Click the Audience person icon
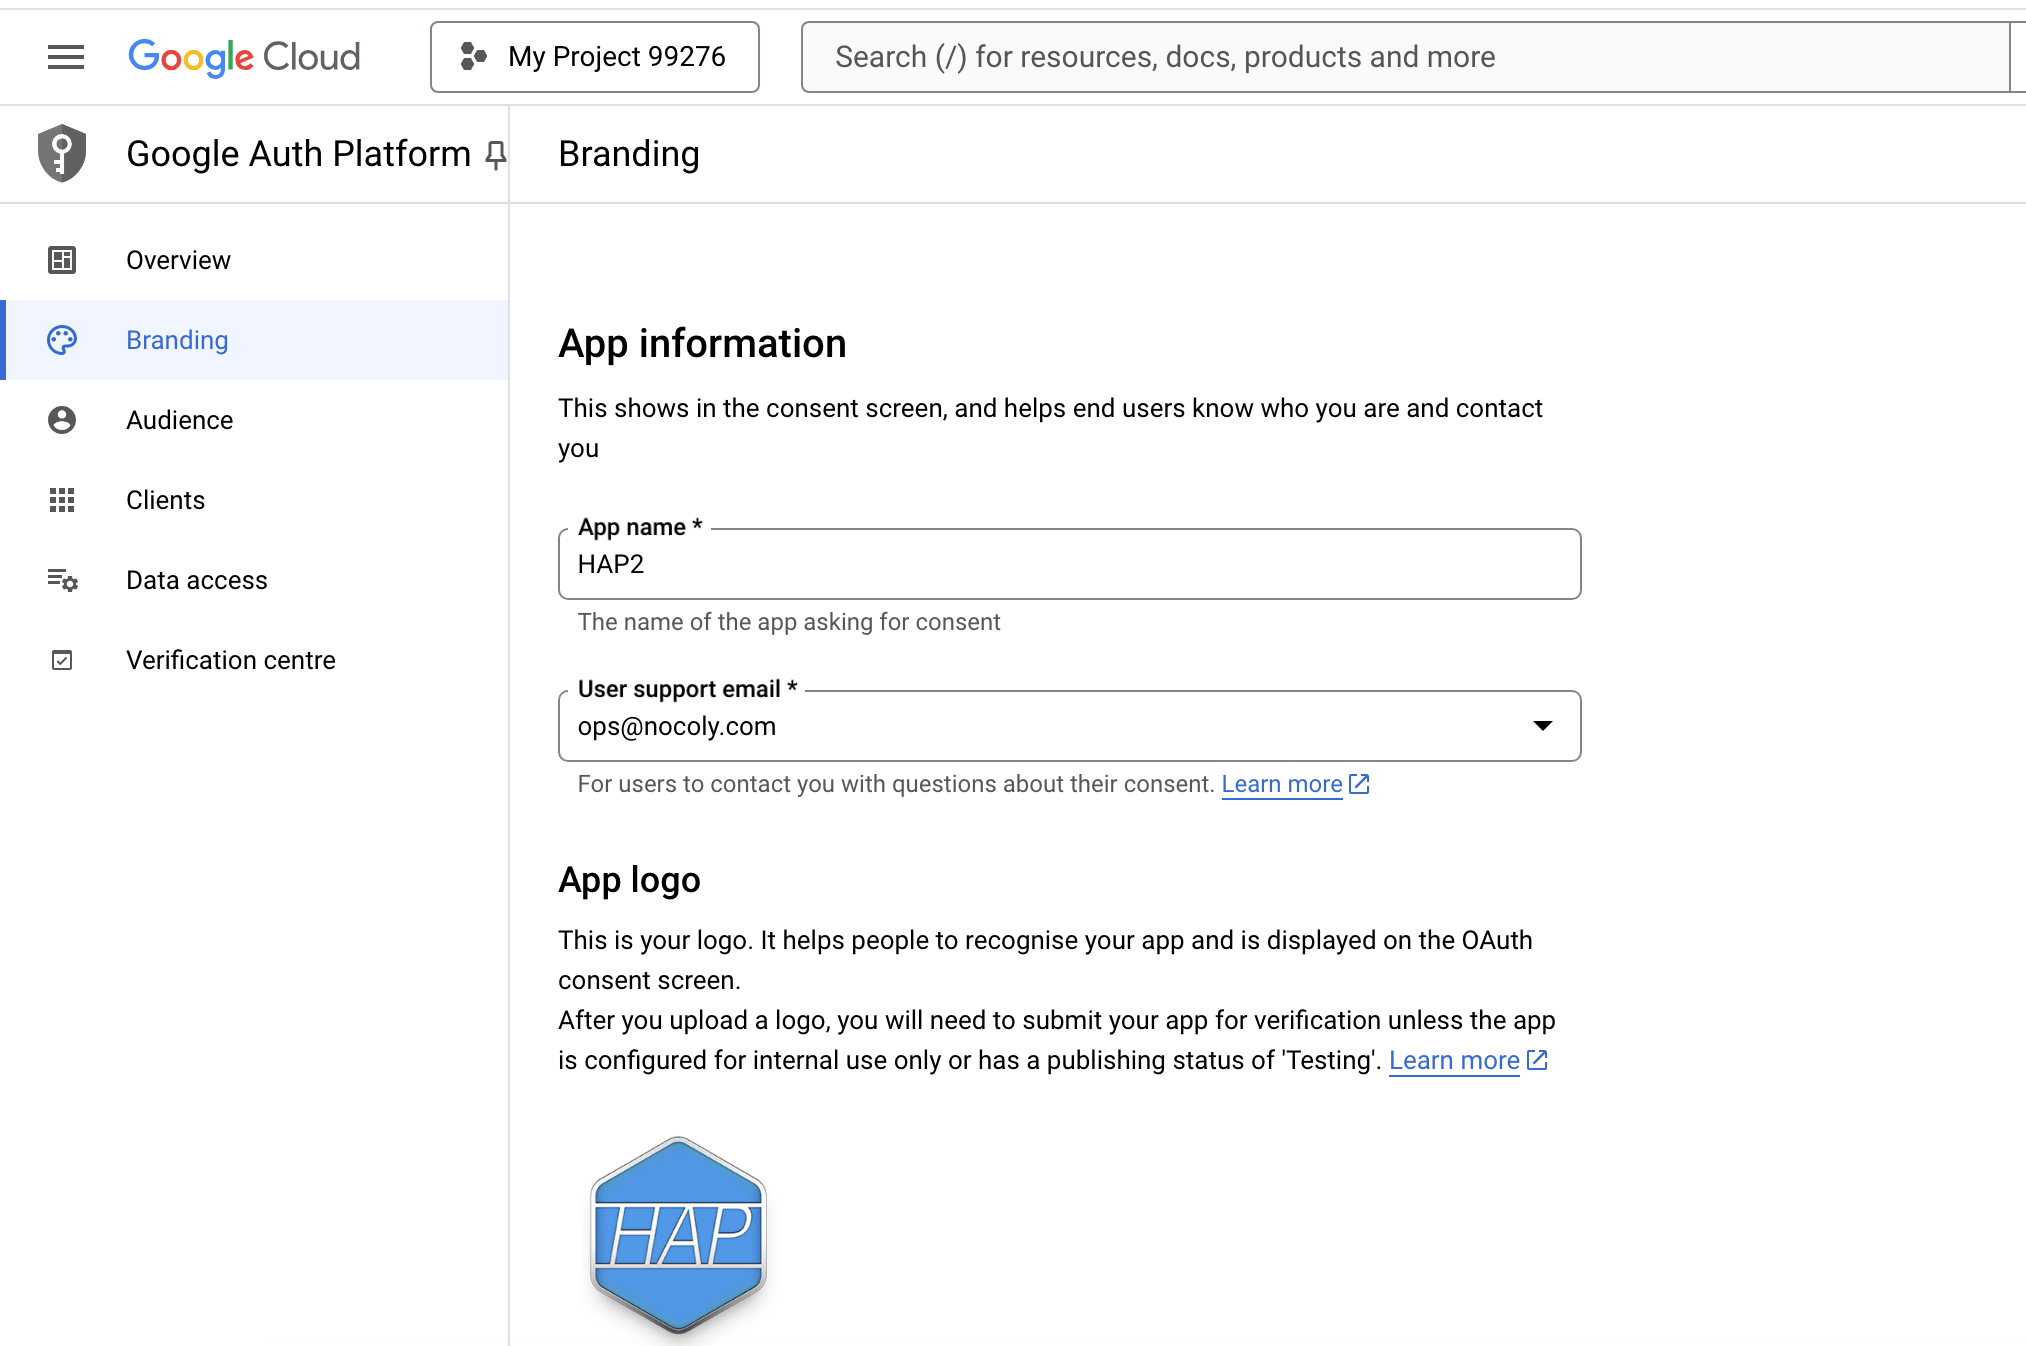The image size is (2026, 1346). pos(62,420)
